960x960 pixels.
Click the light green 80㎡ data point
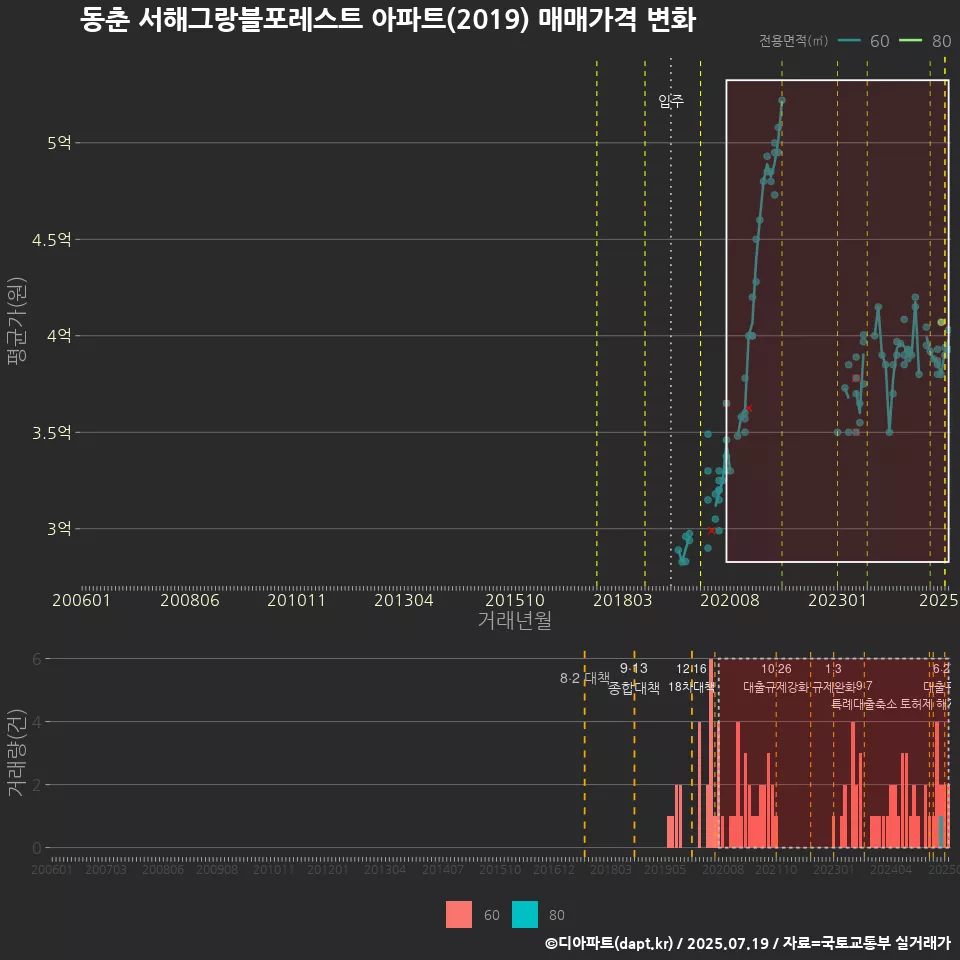click(x=941, y=322)
